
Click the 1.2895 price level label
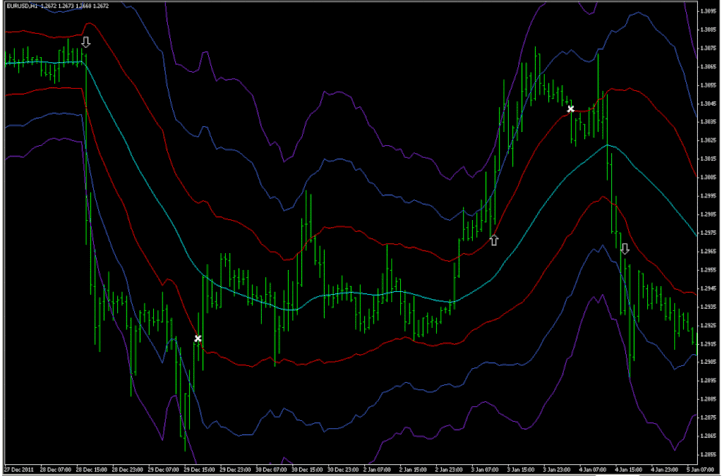click(709, 381)
